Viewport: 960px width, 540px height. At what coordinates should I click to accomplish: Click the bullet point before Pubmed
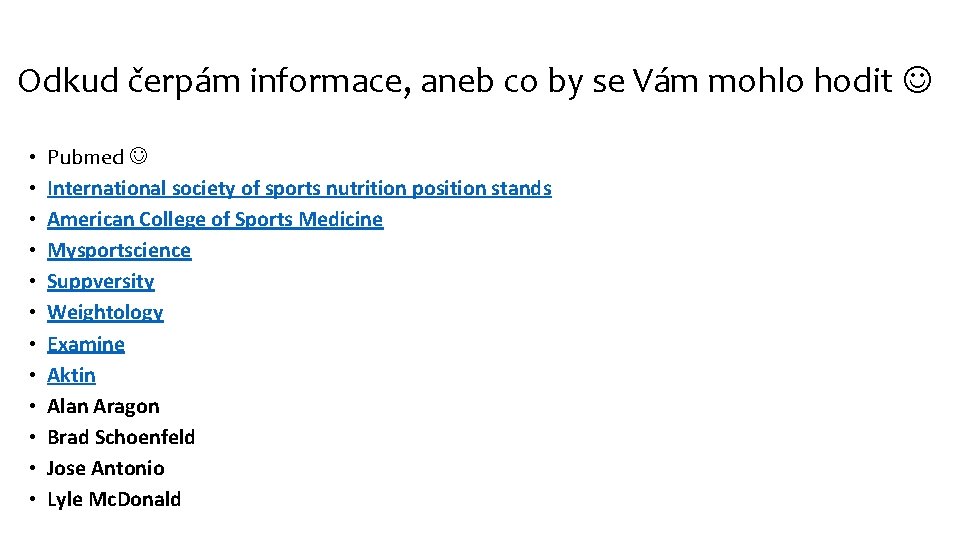(x=32, y=158)
